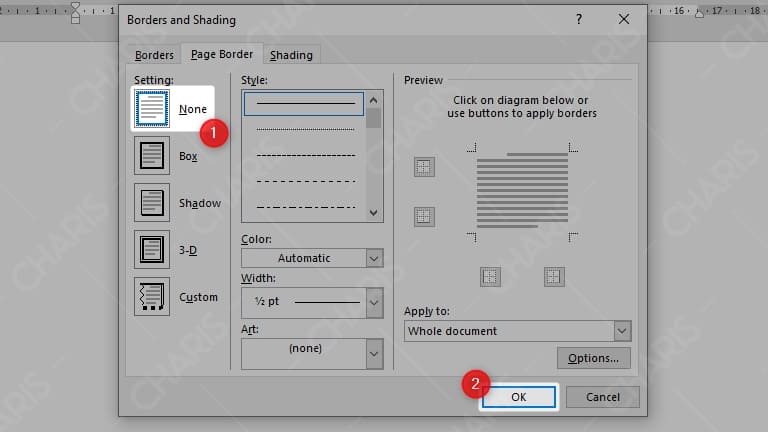
Task: Open the Options... button
Action: pos(593,358)
